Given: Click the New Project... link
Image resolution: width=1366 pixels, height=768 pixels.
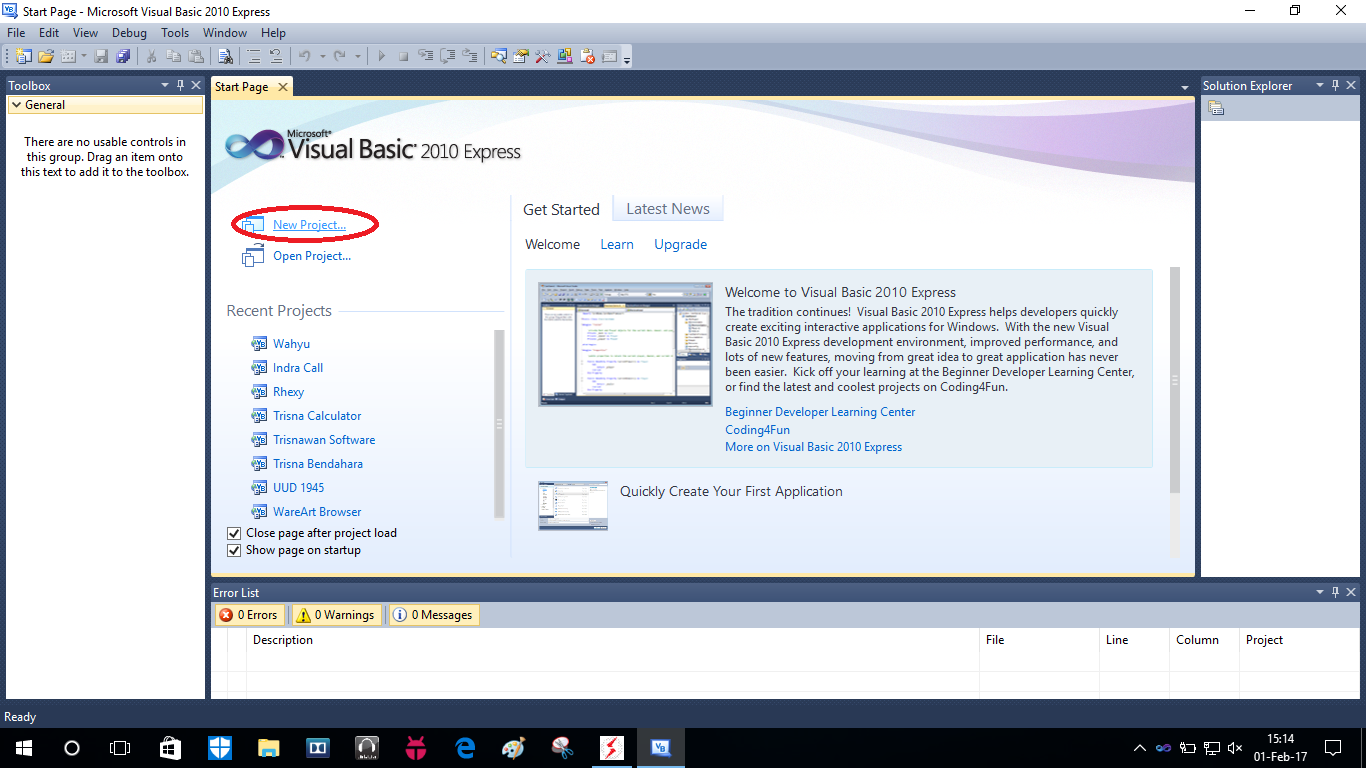Looking at the screenshot, I should [x=310, y=225].
